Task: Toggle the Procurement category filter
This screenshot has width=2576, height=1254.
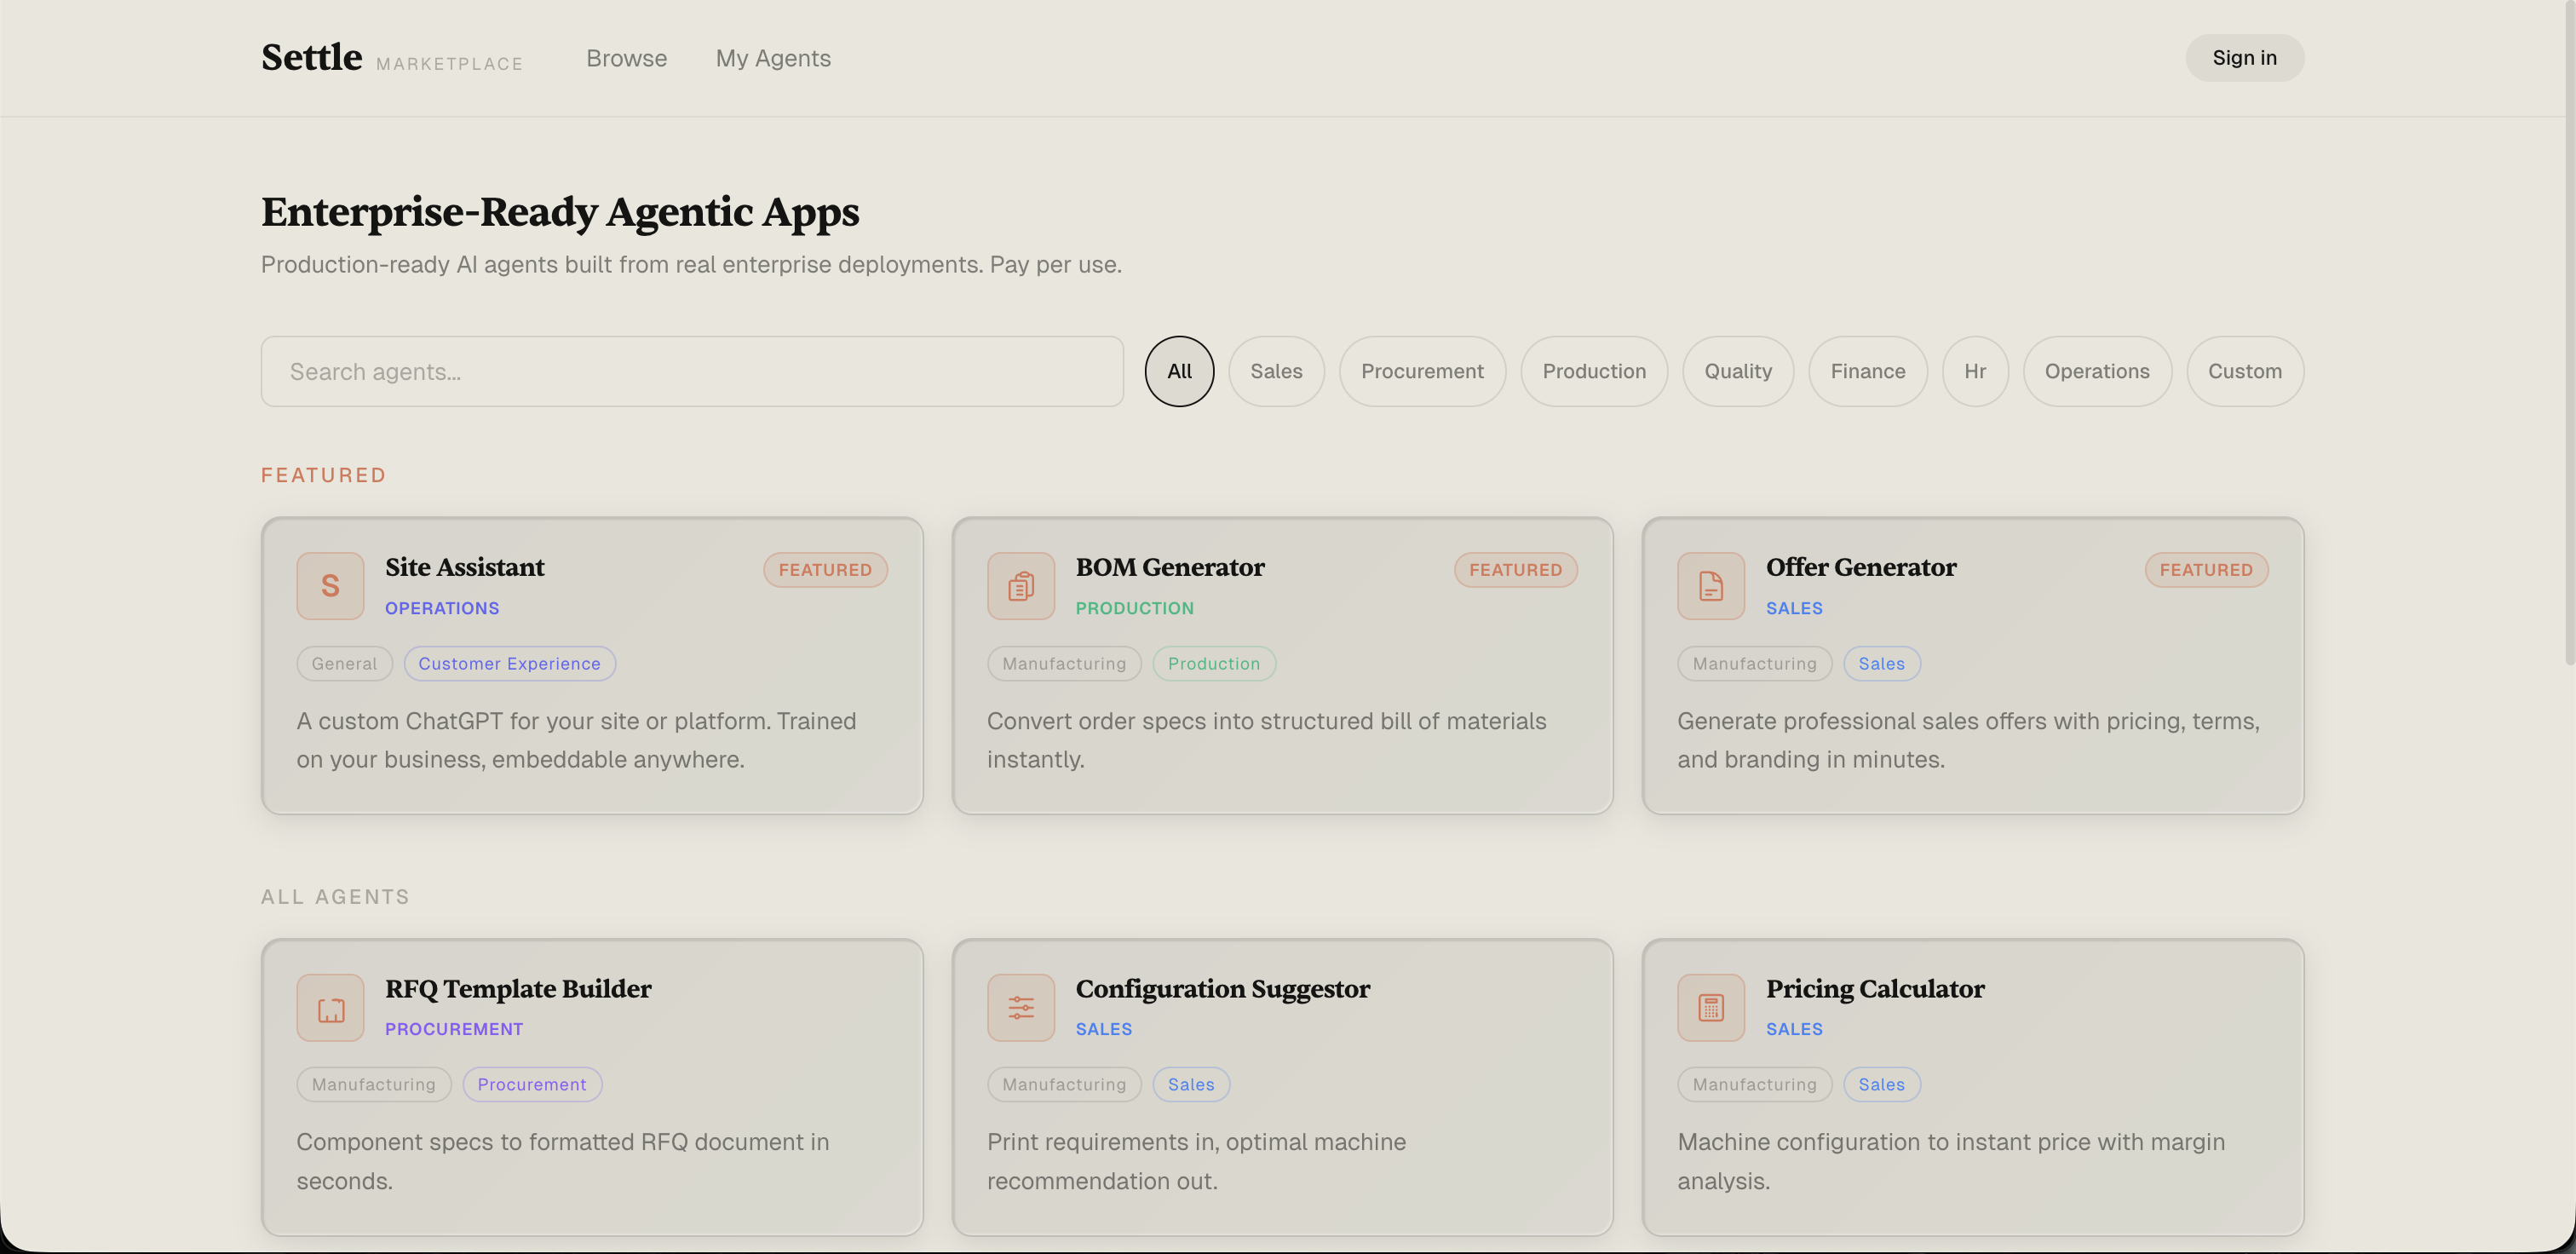Action: point(1422,371)
